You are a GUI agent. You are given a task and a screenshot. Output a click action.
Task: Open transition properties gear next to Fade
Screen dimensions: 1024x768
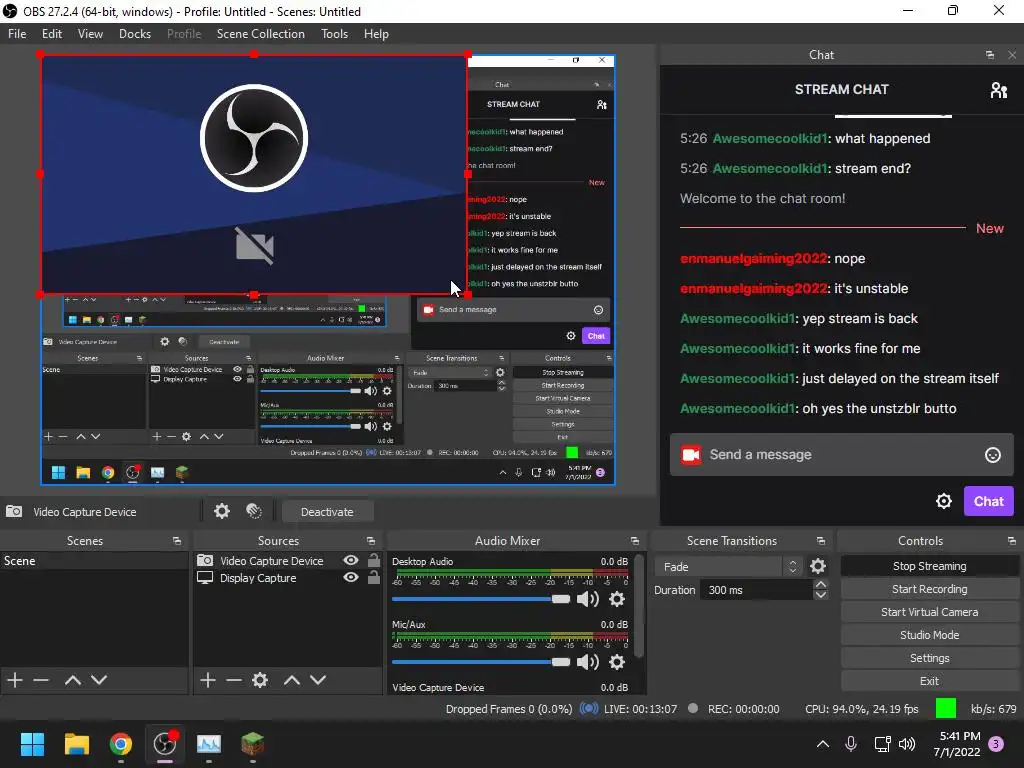tap(818, 566)
